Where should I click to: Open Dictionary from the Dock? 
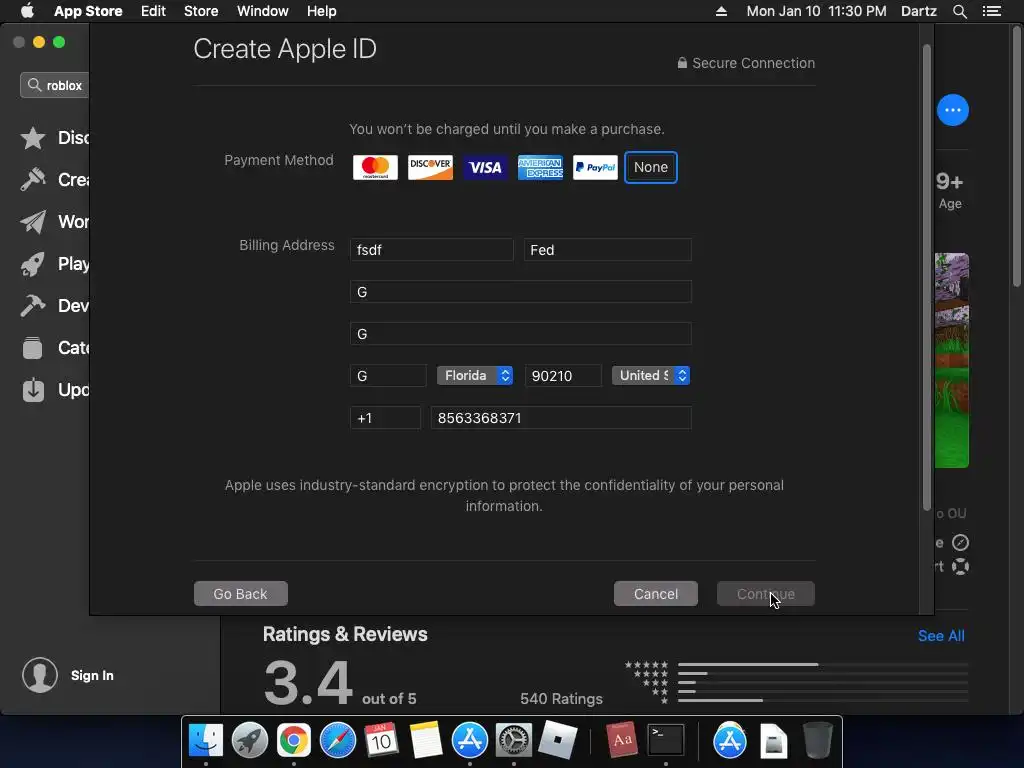[x=621, y=741]
